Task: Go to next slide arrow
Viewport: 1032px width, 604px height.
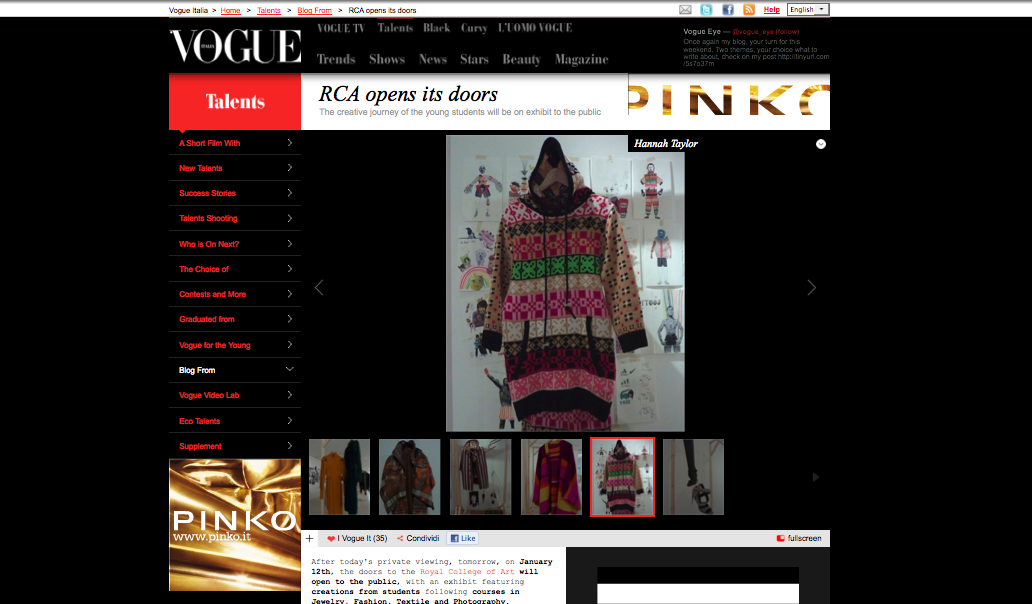Action: (812, 288)
